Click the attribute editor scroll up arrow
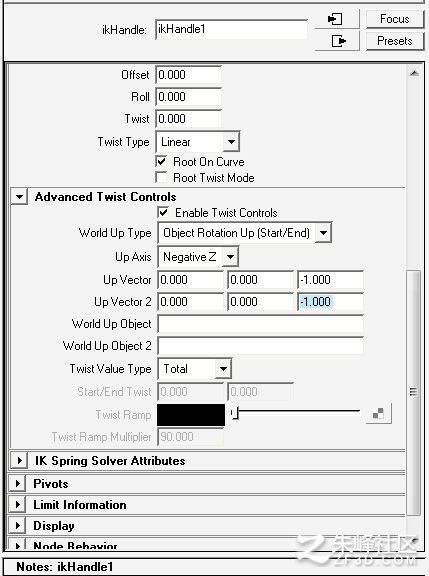This screenshot has width=429, height=576. [414, 74]
